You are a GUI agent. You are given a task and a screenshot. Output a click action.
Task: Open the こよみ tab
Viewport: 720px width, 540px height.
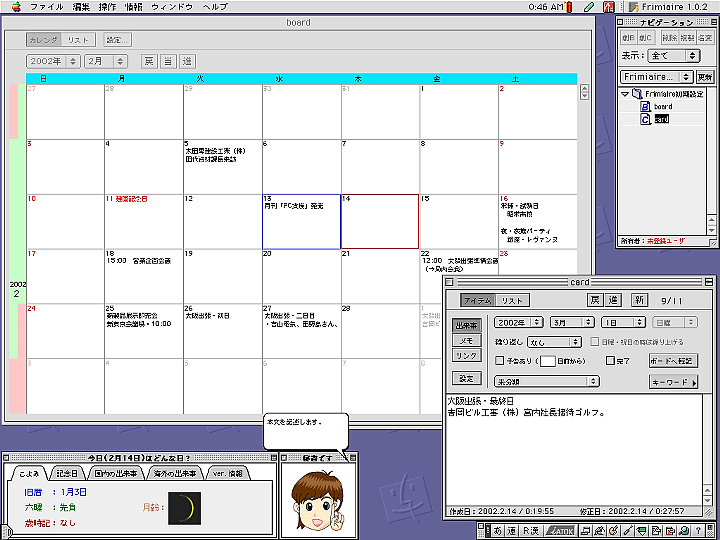30,473
